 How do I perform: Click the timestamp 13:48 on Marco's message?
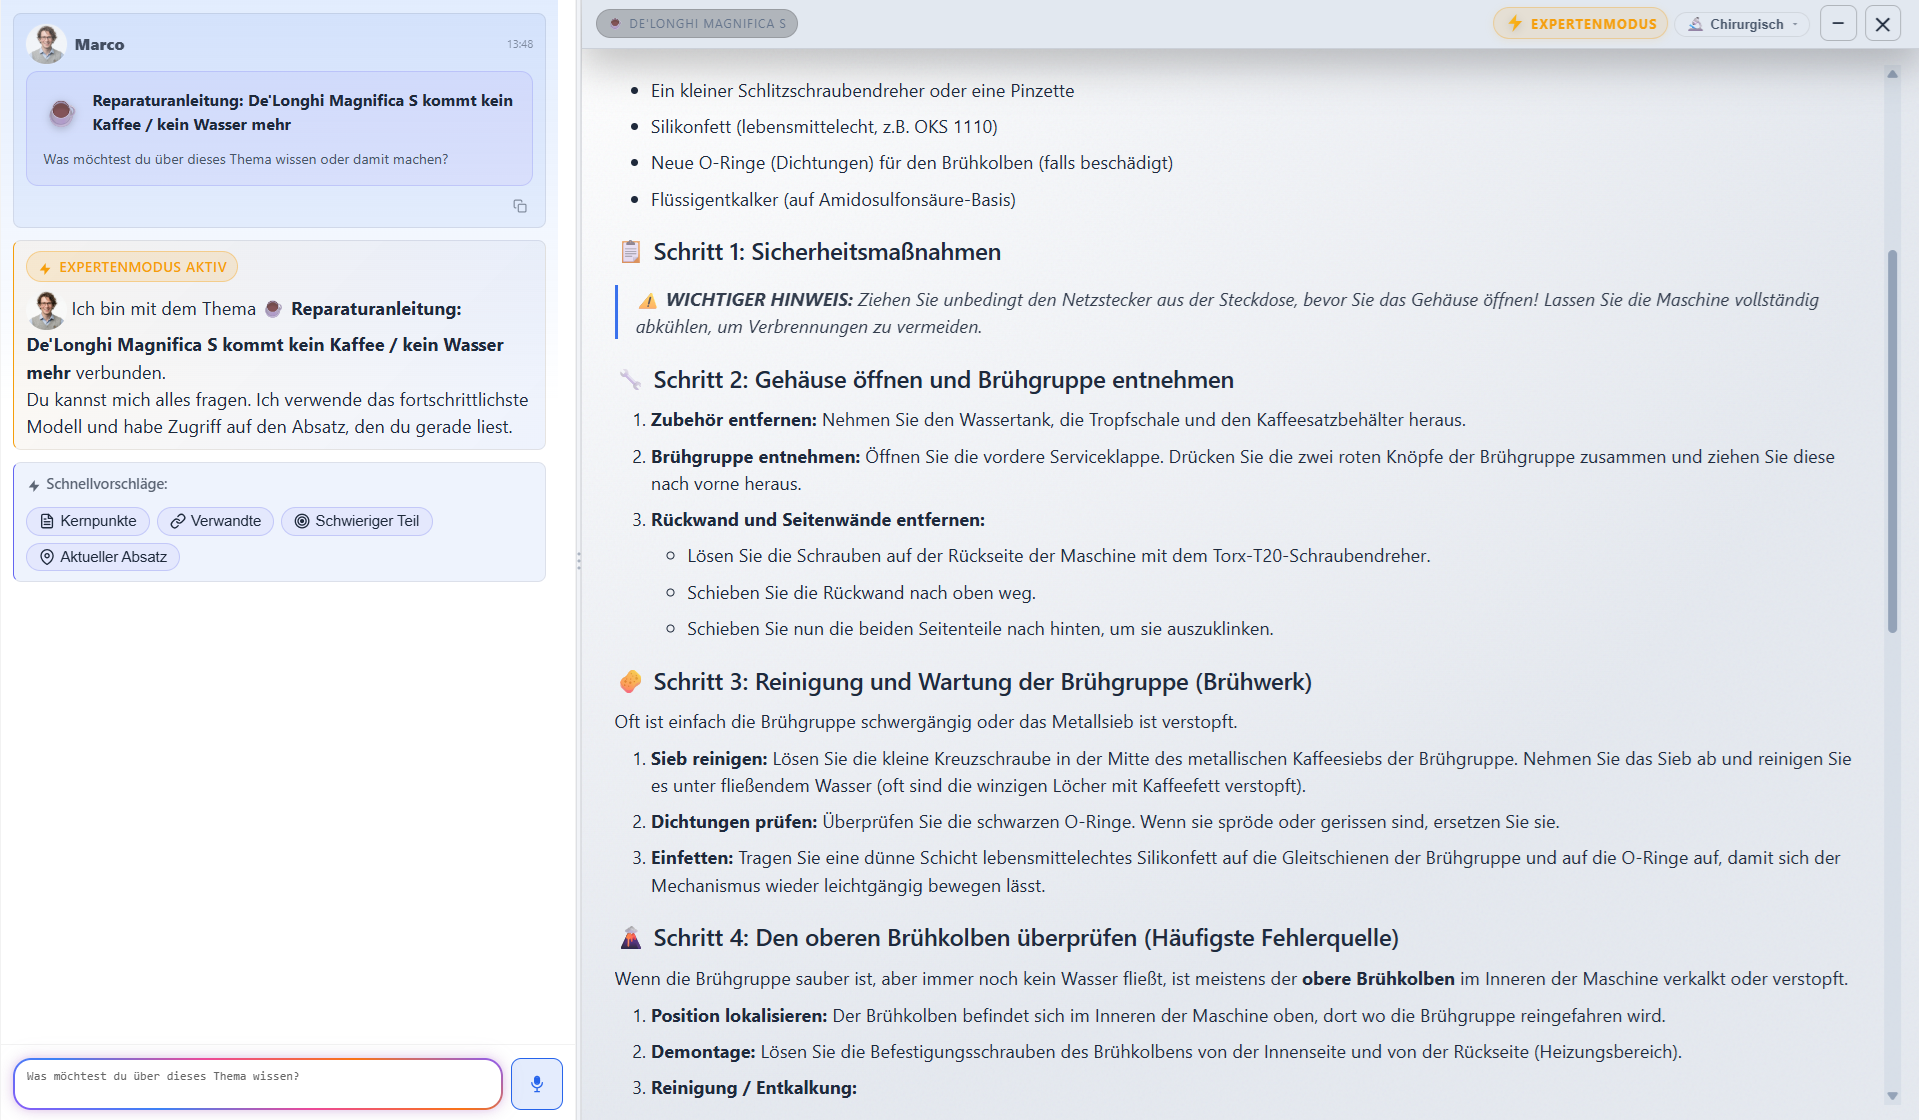(520, 44)
